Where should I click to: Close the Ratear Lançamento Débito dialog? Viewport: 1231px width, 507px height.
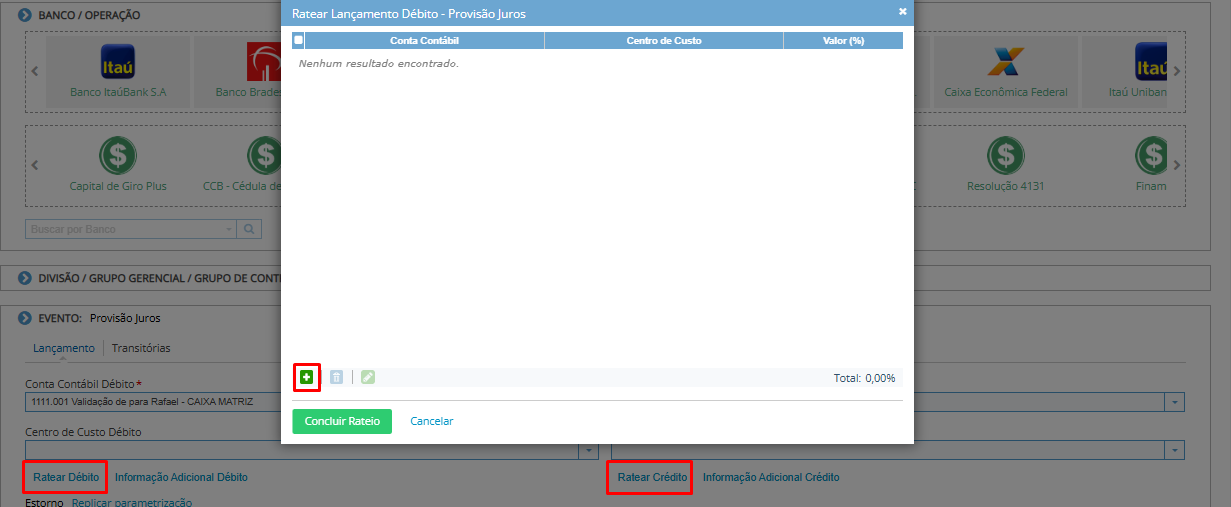point(903,12)
